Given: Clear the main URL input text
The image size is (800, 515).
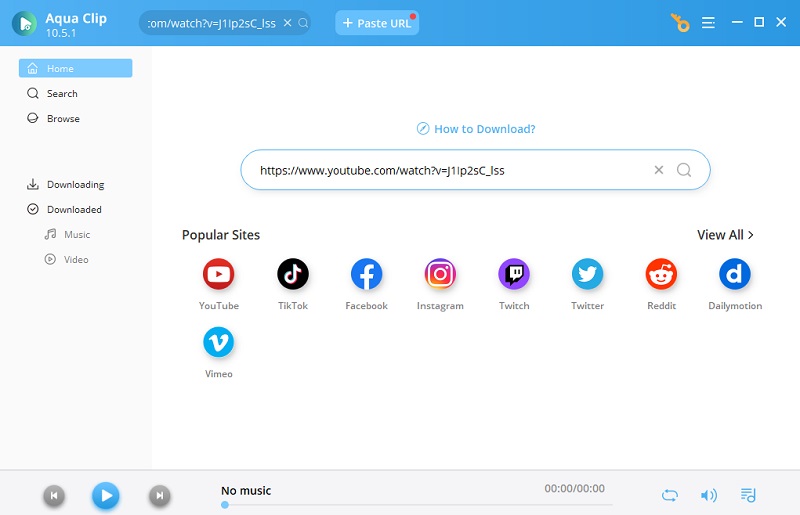Looking at the screenshot, I should [659, 170].
